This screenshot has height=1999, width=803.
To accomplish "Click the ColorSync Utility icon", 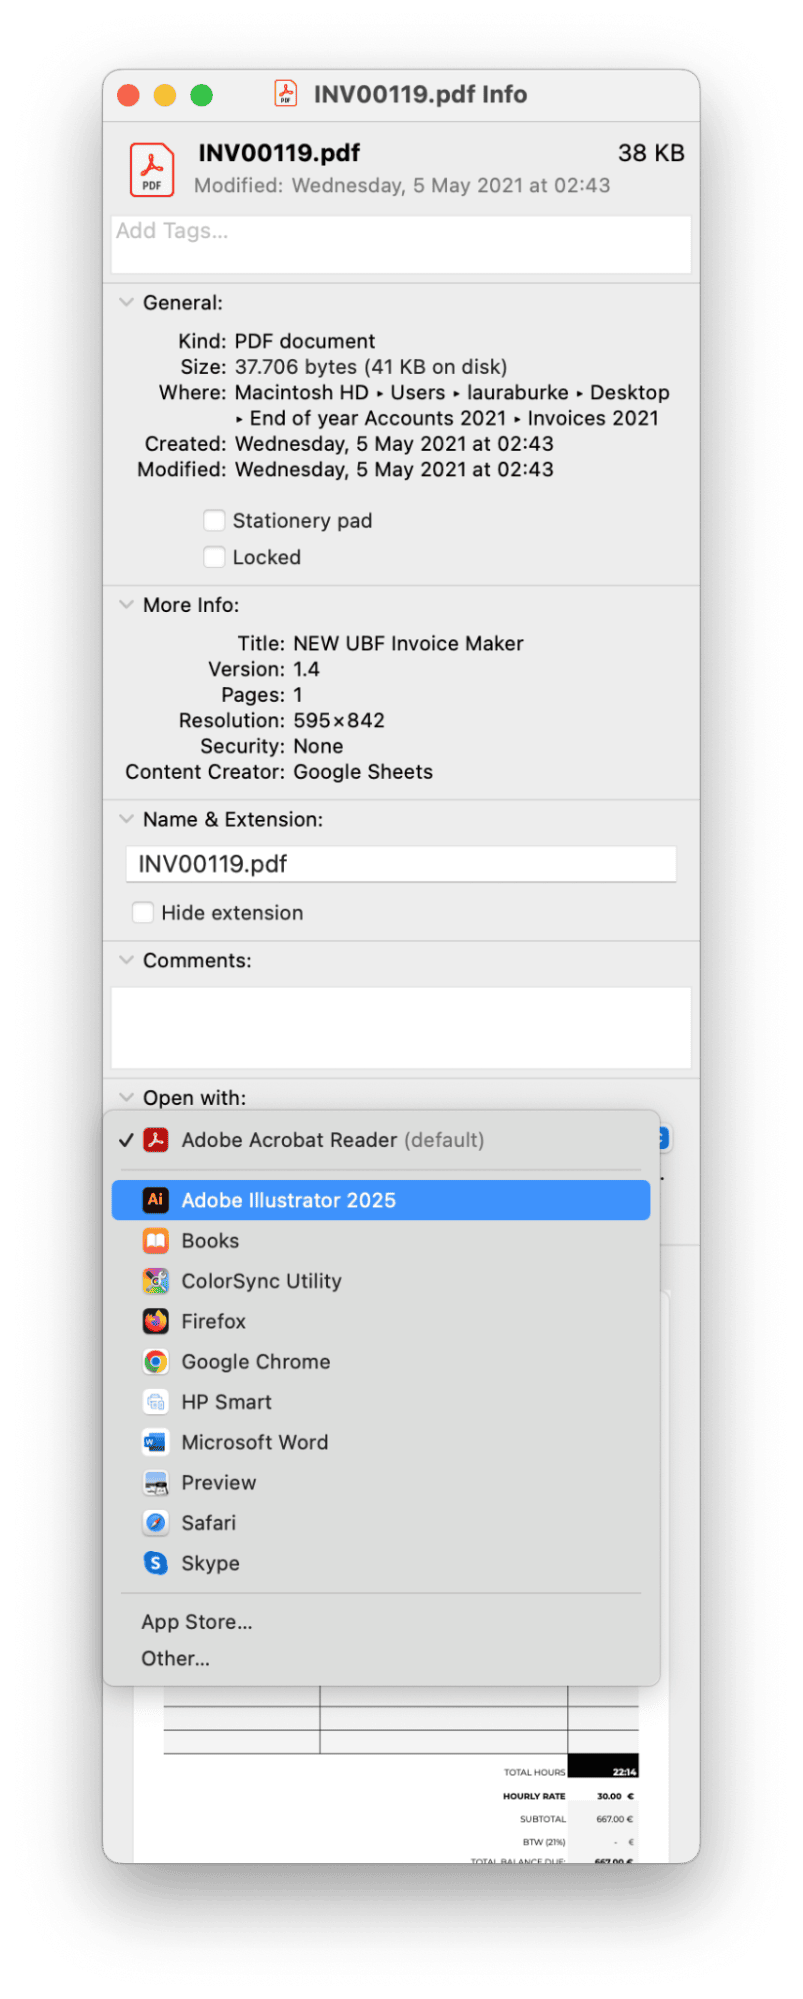I will (x=155, y=1281).
